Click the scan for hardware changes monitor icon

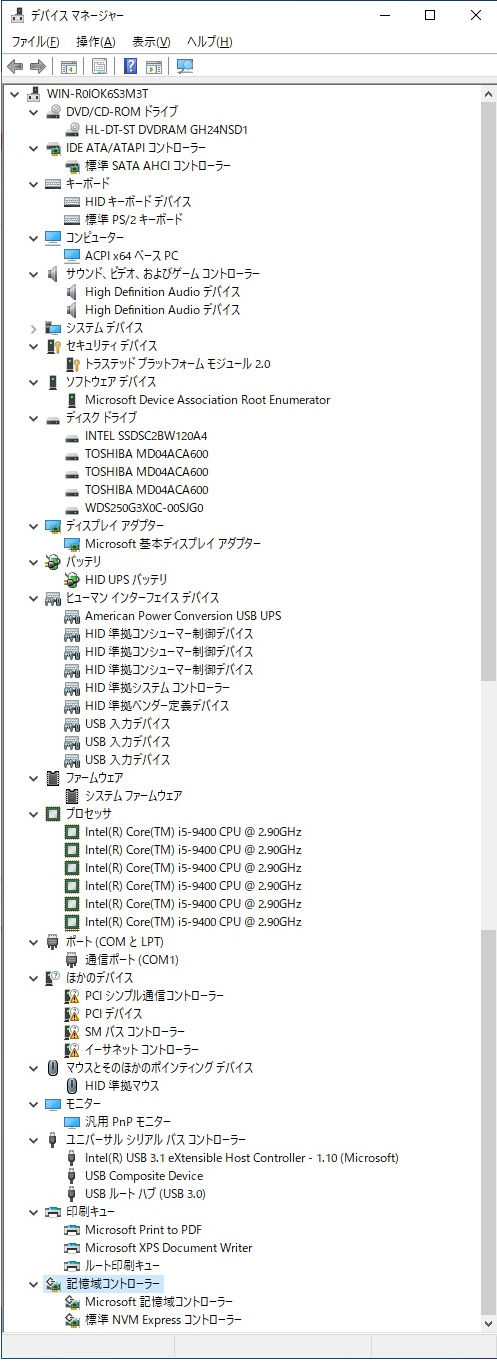(x=185, y=66)
